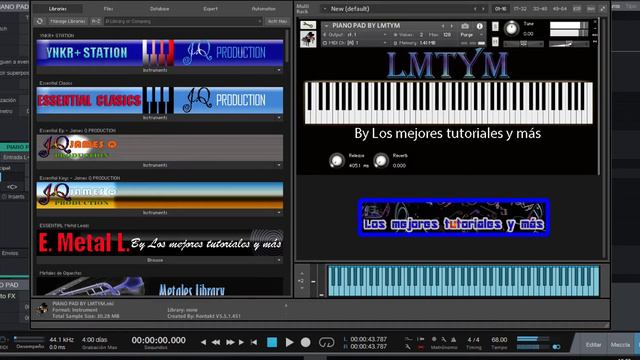
Task: Expand E. Metal L. library options arrow
Action: pos(279,260)
